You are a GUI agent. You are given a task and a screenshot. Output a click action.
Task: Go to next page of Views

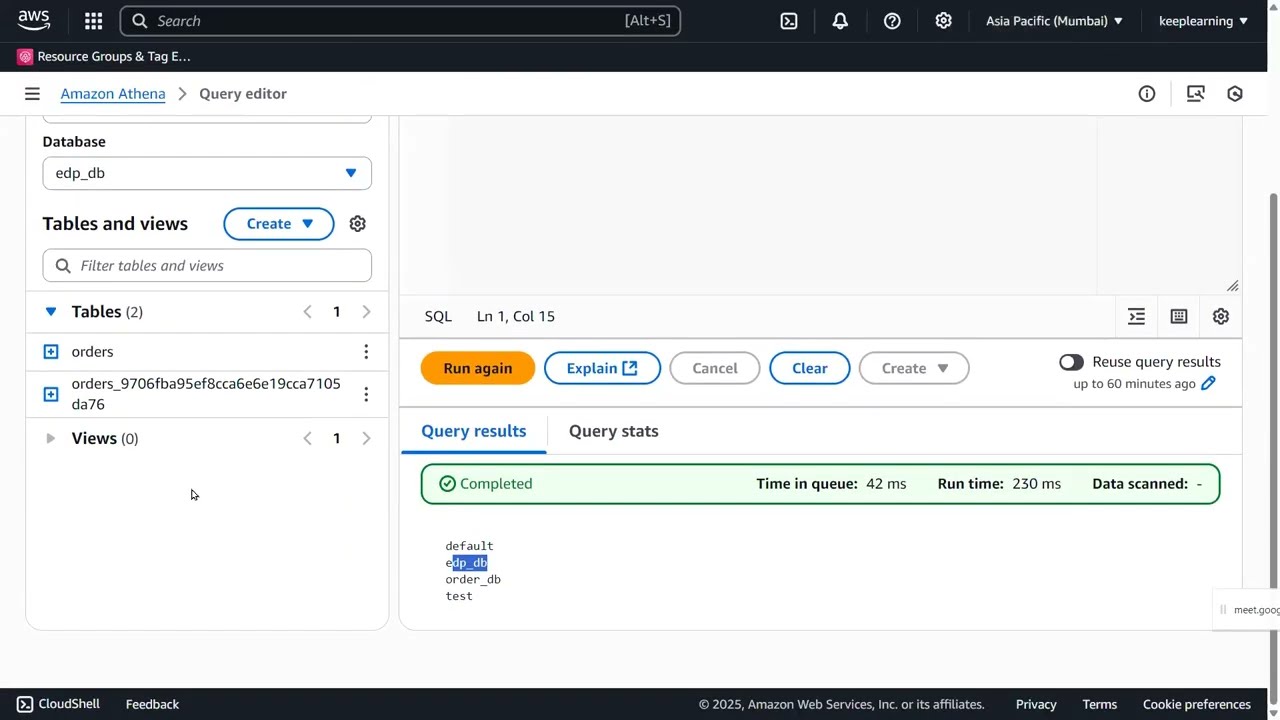pos(366,439)
